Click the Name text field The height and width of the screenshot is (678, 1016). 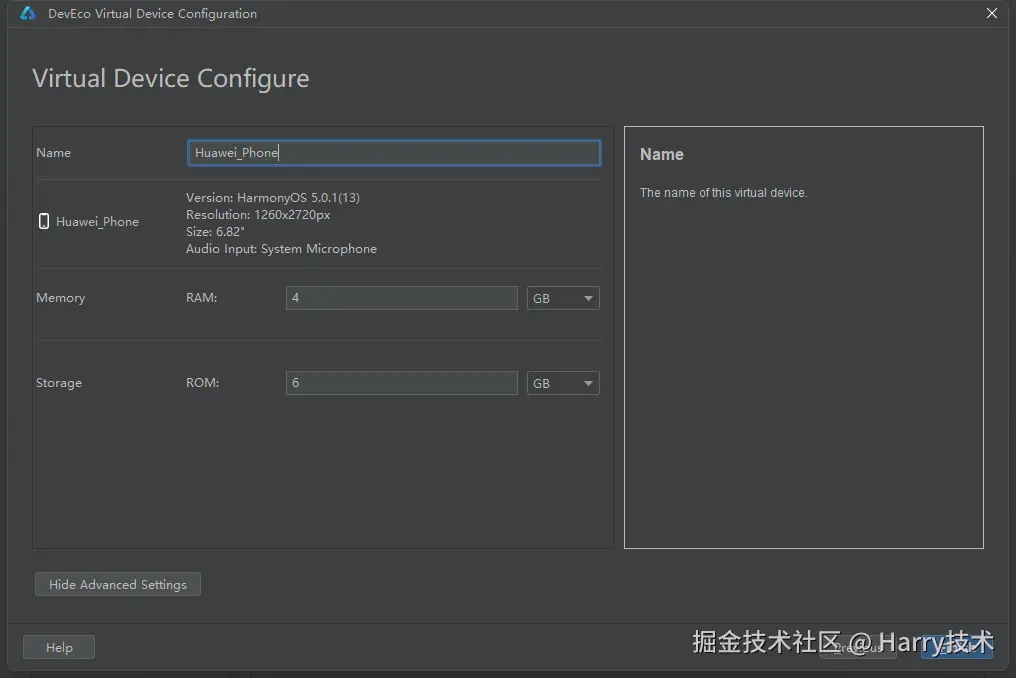point(394,153)
